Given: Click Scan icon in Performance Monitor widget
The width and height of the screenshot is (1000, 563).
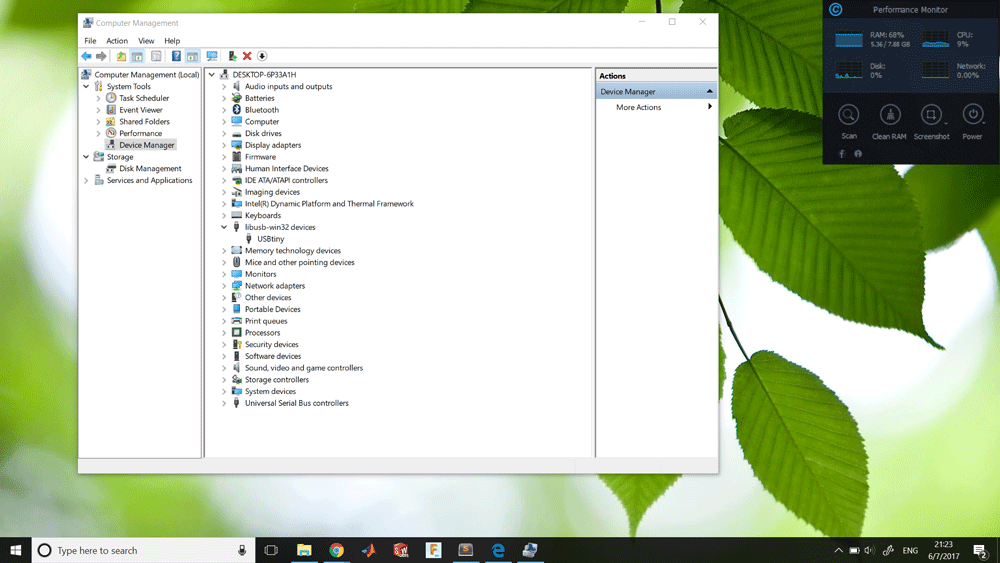Looking at the screenshot, I should pos(848,115).
